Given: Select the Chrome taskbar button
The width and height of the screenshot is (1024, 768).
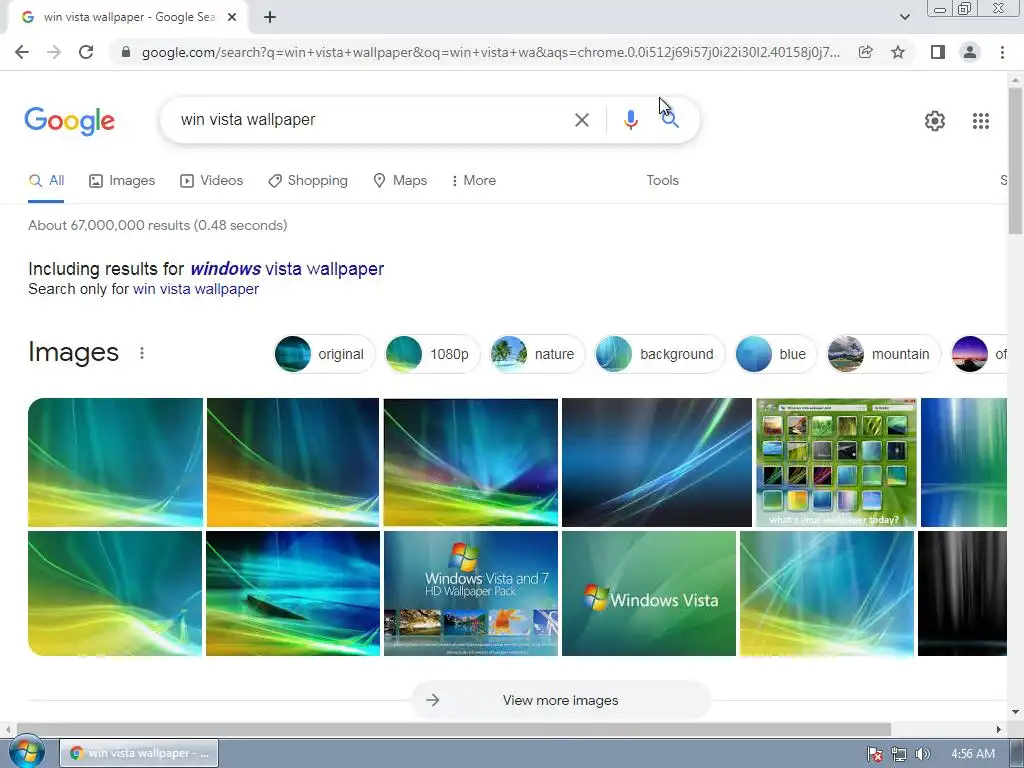Looking at the screenshot, I should pos(139,753).
